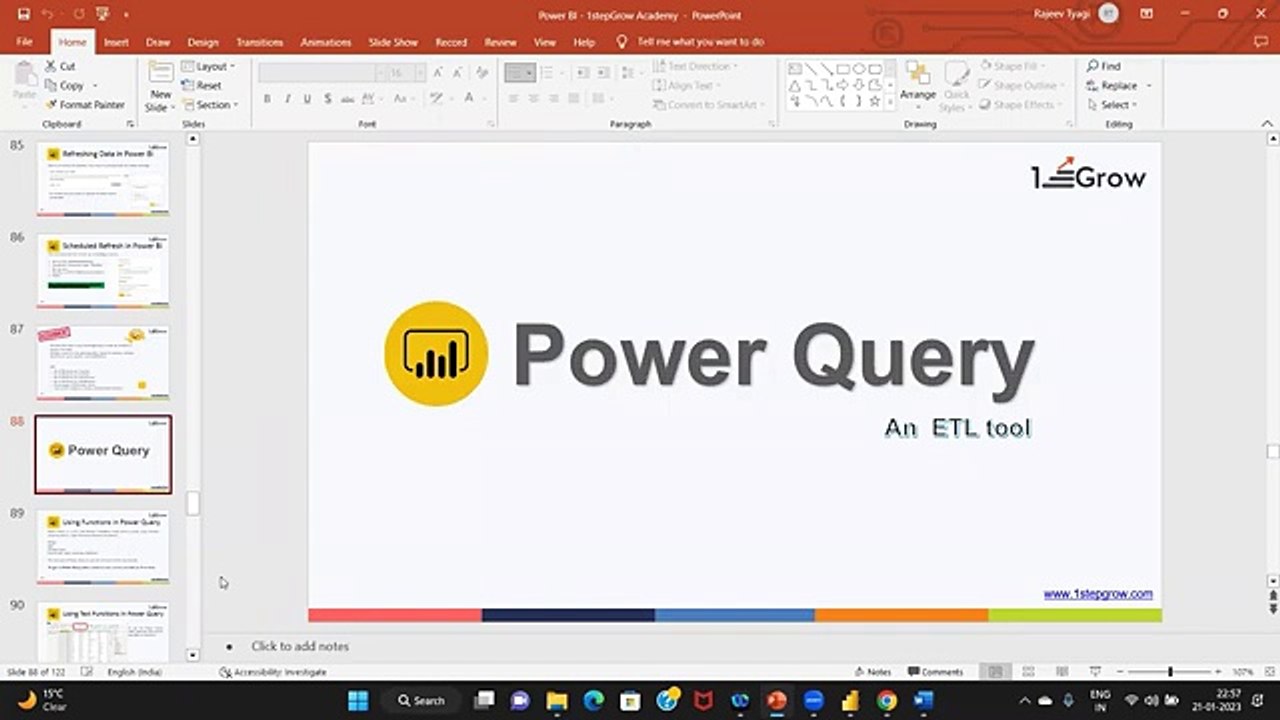Select the Format Painter tool
Image resolution: width=1280 pixels, height=720 pixels.
(x=84, y=105)
